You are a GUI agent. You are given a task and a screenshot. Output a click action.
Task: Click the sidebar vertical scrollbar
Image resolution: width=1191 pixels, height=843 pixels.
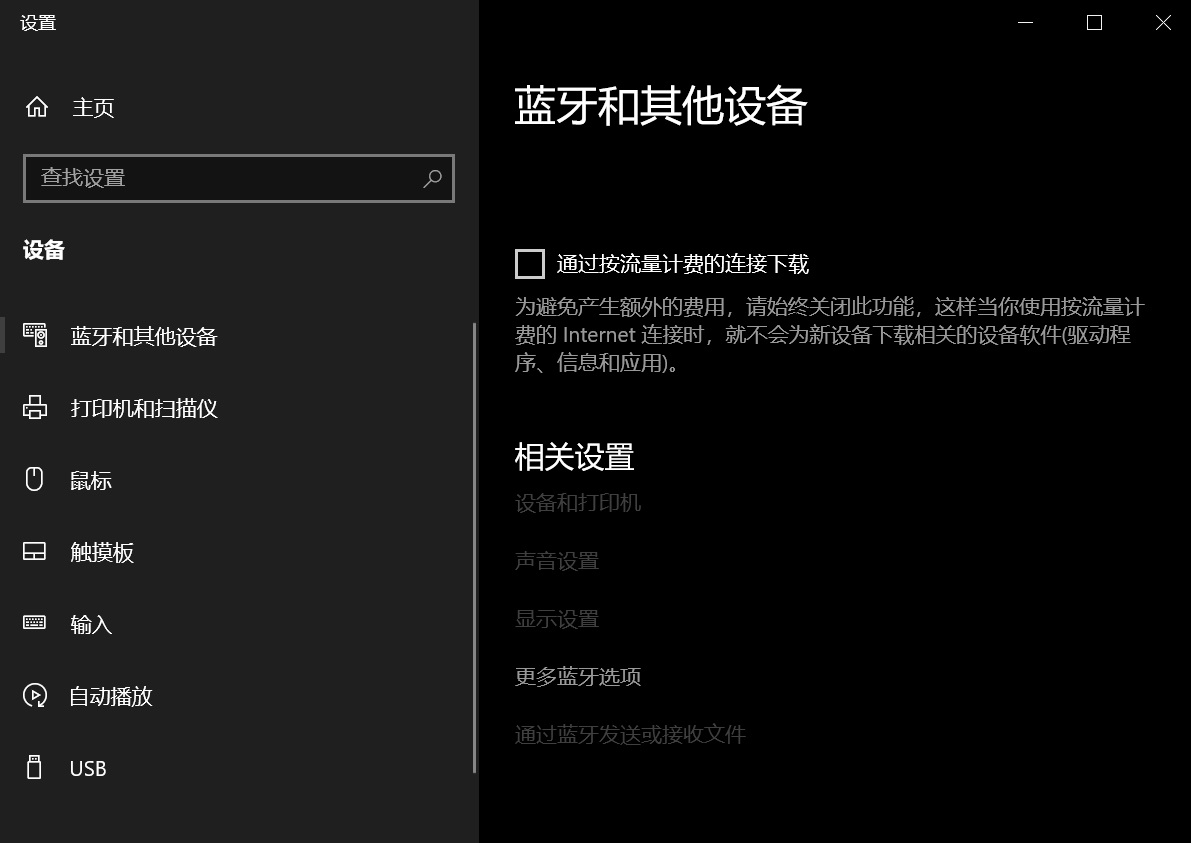(474, 547)
